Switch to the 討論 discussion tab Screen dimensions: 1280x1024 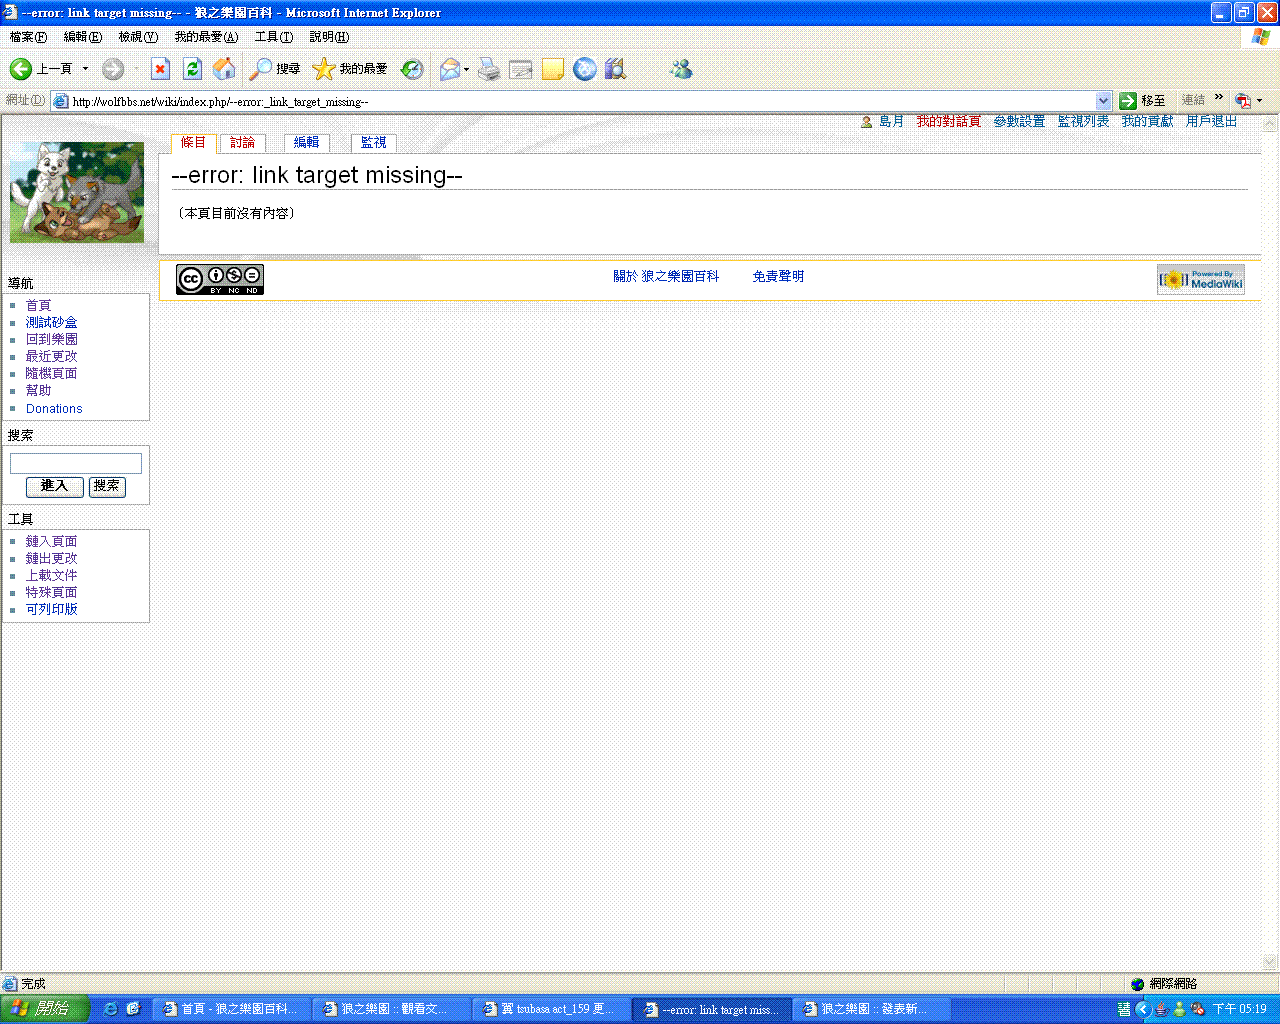click(x=242, y=143)
